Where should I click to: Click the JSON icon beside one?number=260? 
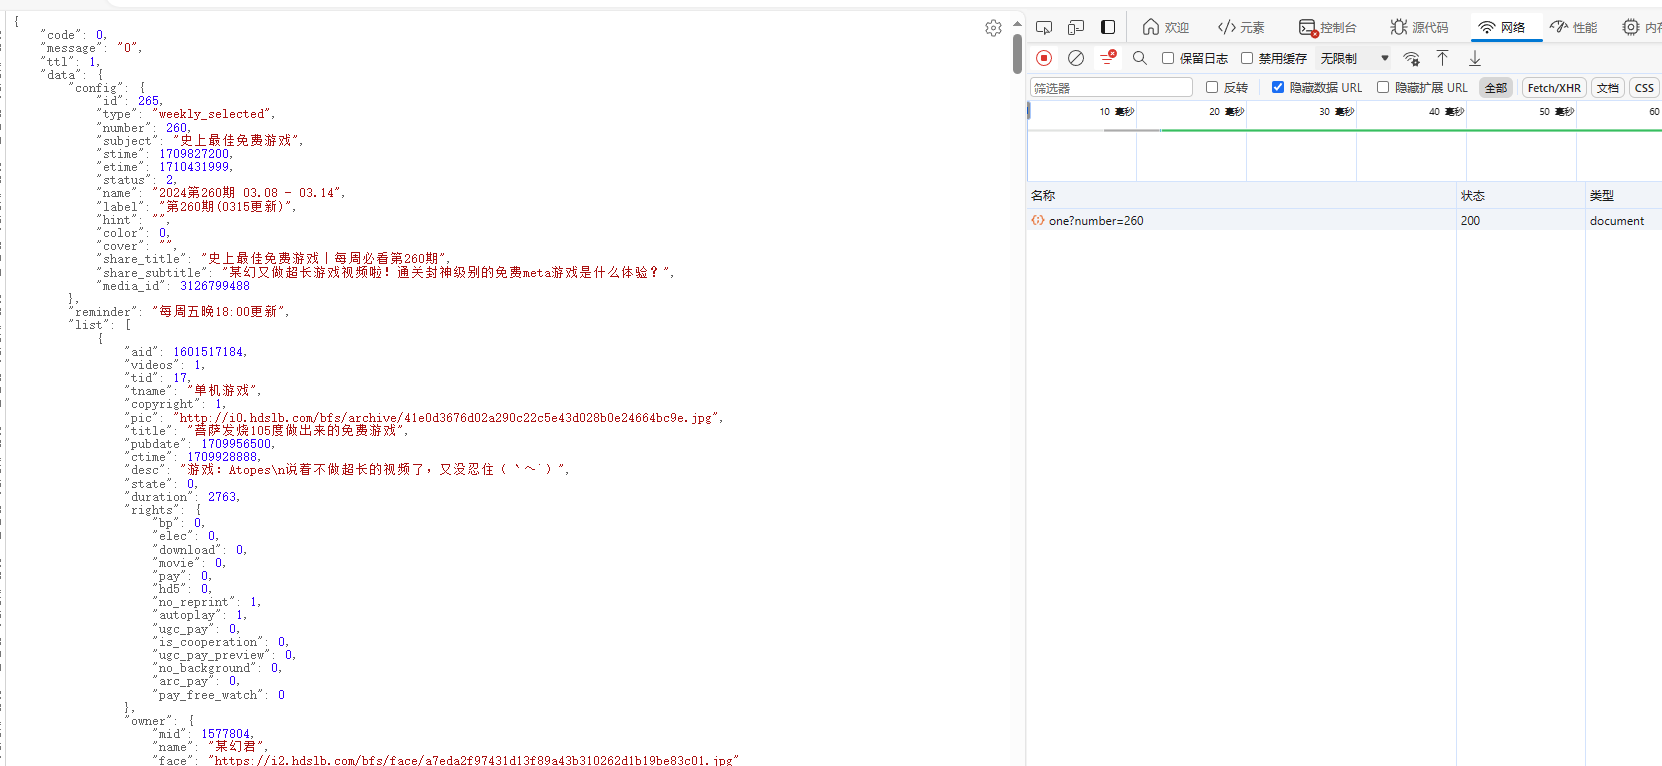pyautogui.click(x=1038, y=220)
